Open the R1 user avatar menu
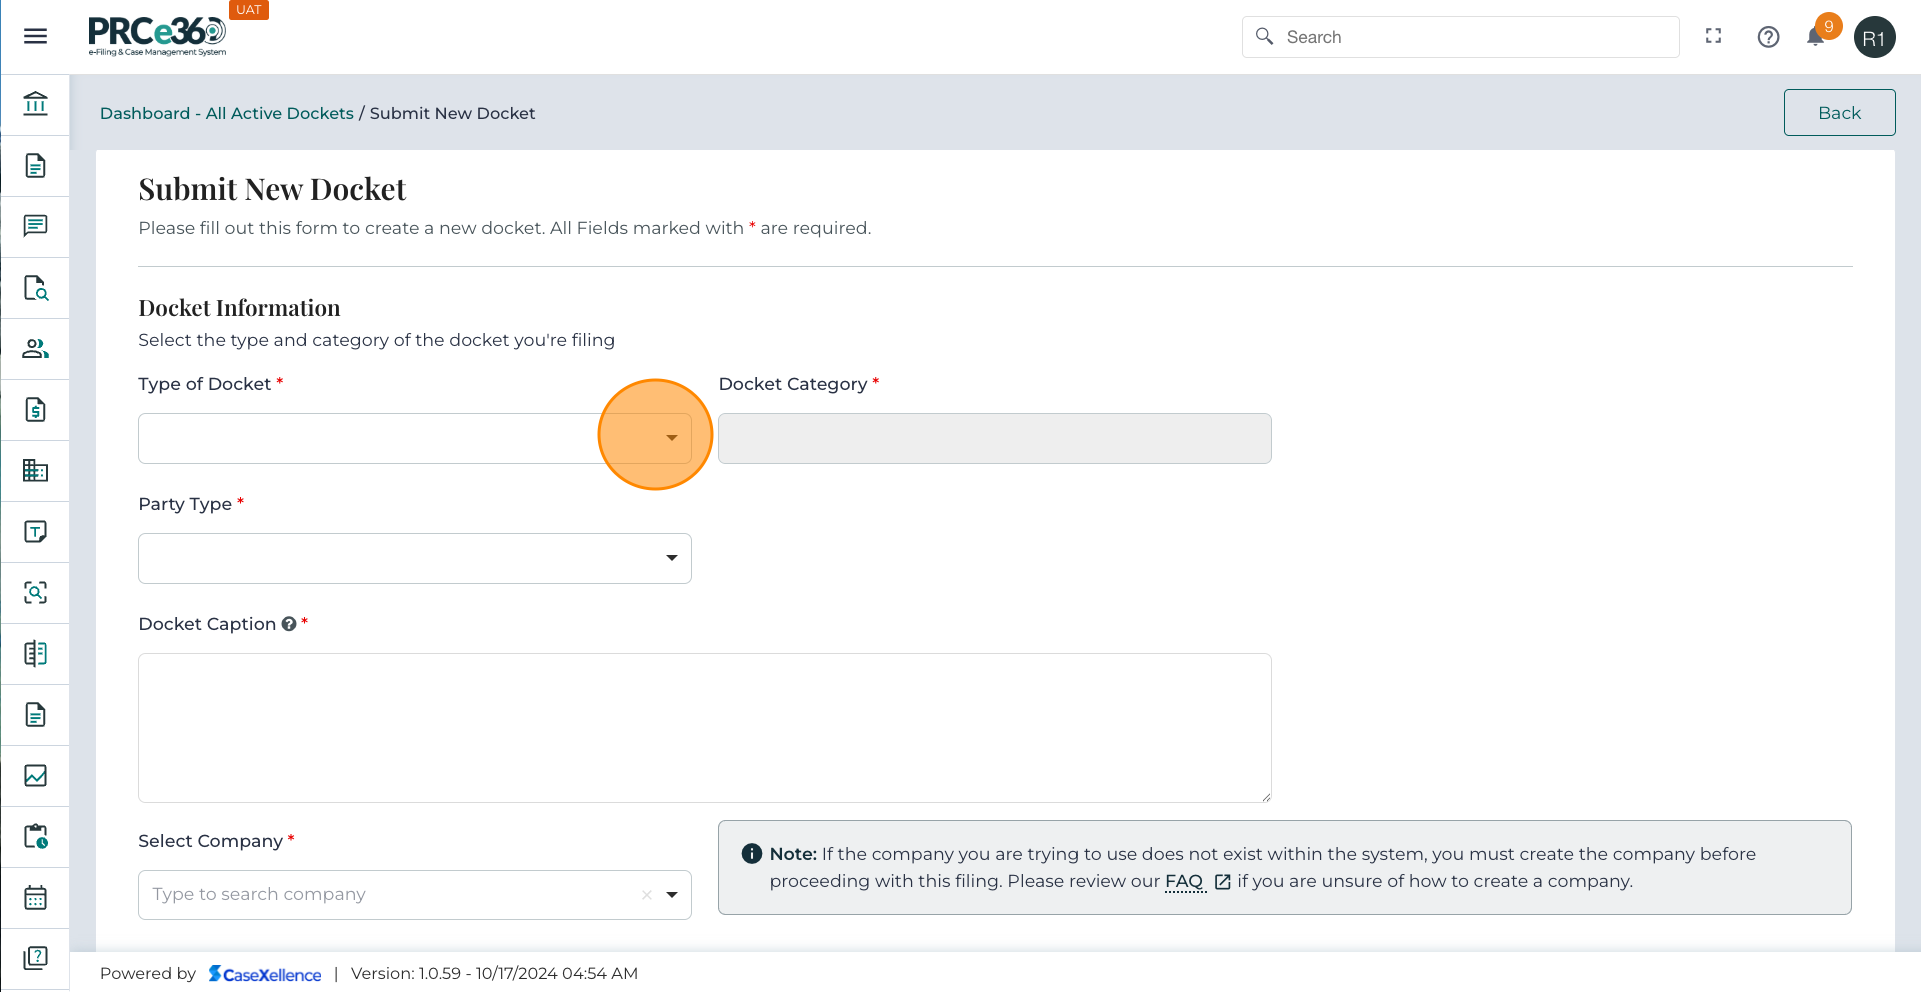The width and height of the screenshot is (1921, 992). (1873, 38)
